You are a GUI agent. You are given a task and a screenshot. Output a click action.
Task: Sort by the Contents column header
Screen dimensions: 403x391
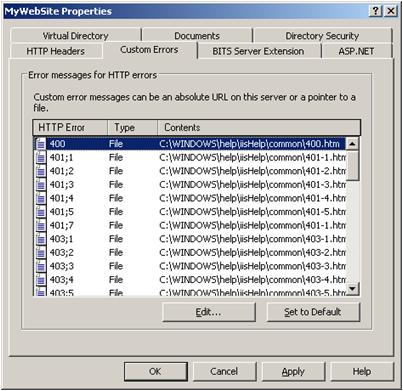(259, 127)
